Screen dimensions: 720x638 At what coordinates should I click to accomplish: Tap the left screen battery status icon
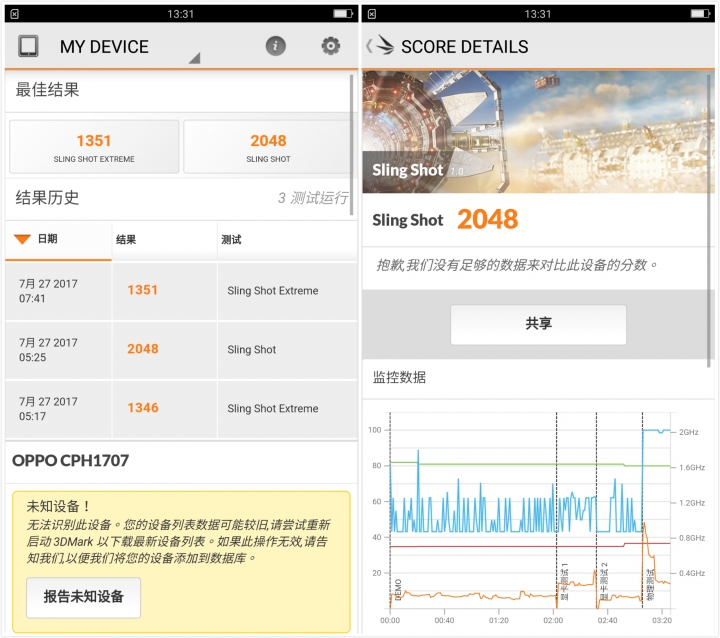click(x=343, y=14)
